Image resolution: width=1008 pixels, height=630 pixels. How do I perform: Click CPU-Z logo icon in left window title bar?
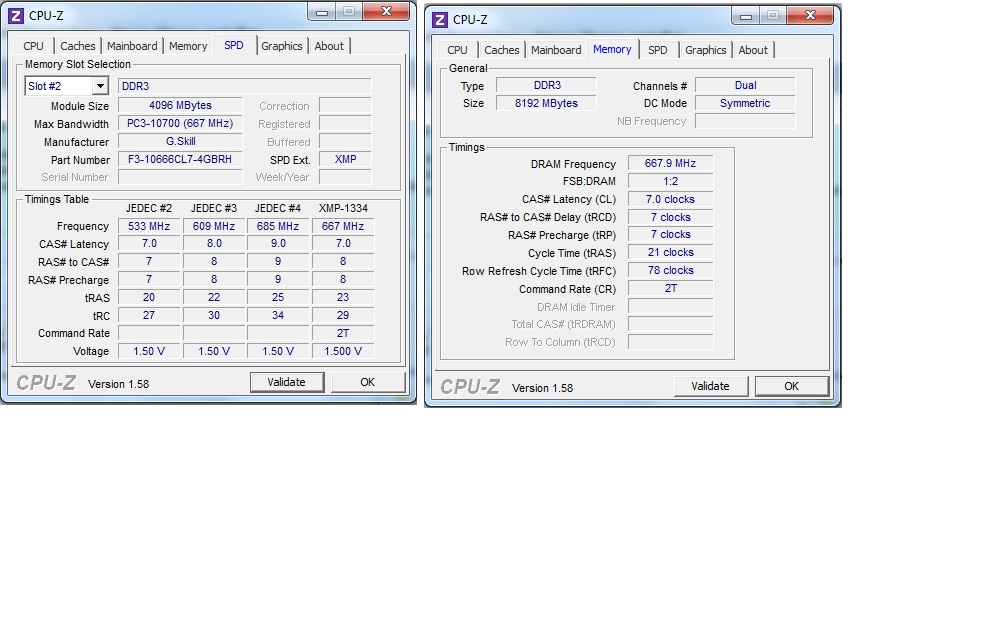(17, 15)
